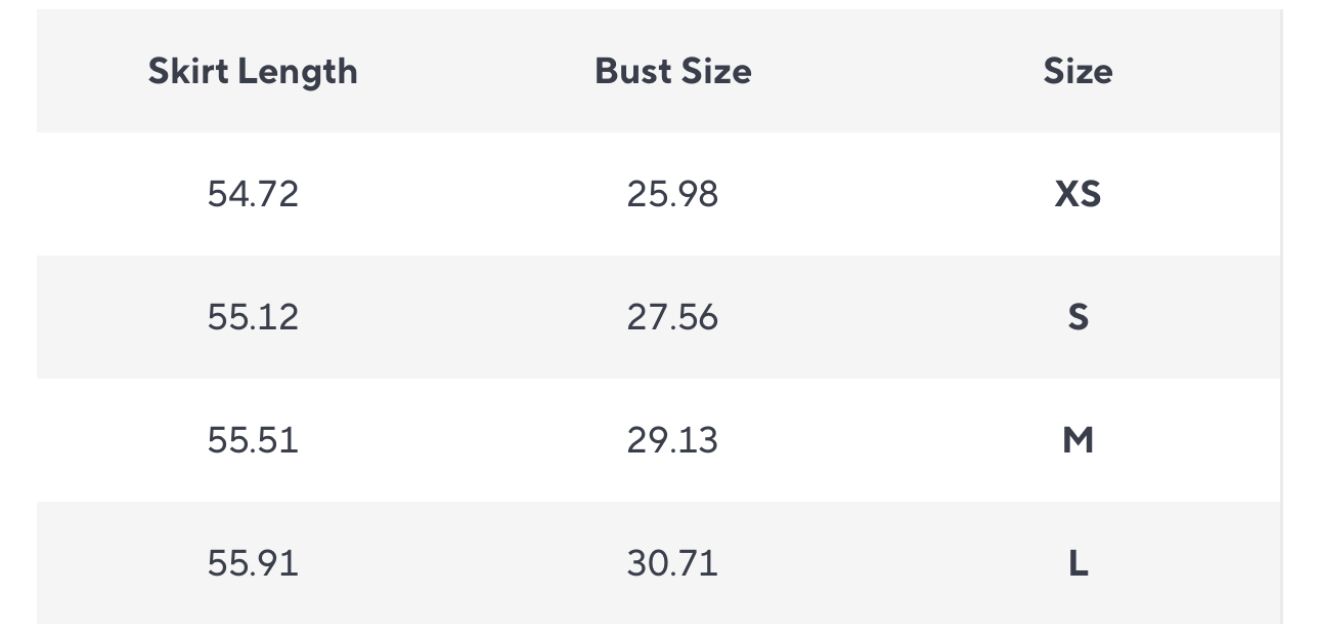Viewport: 1320px width, 624px height.
Task: Click the gray gap between Skirt Length and Bust Size in the L row
Action: coord(463,563)
